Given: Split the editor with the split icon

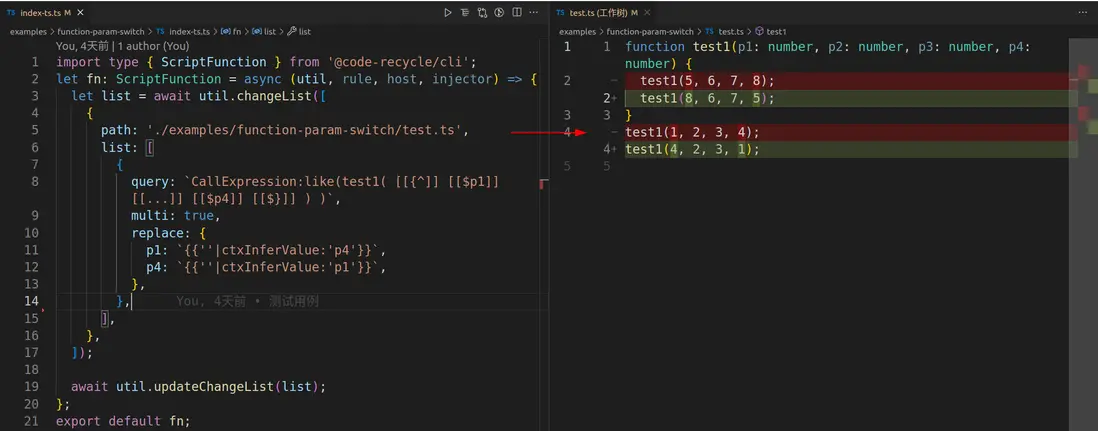Looking at the screenshot, I should (x=517, y=13).
